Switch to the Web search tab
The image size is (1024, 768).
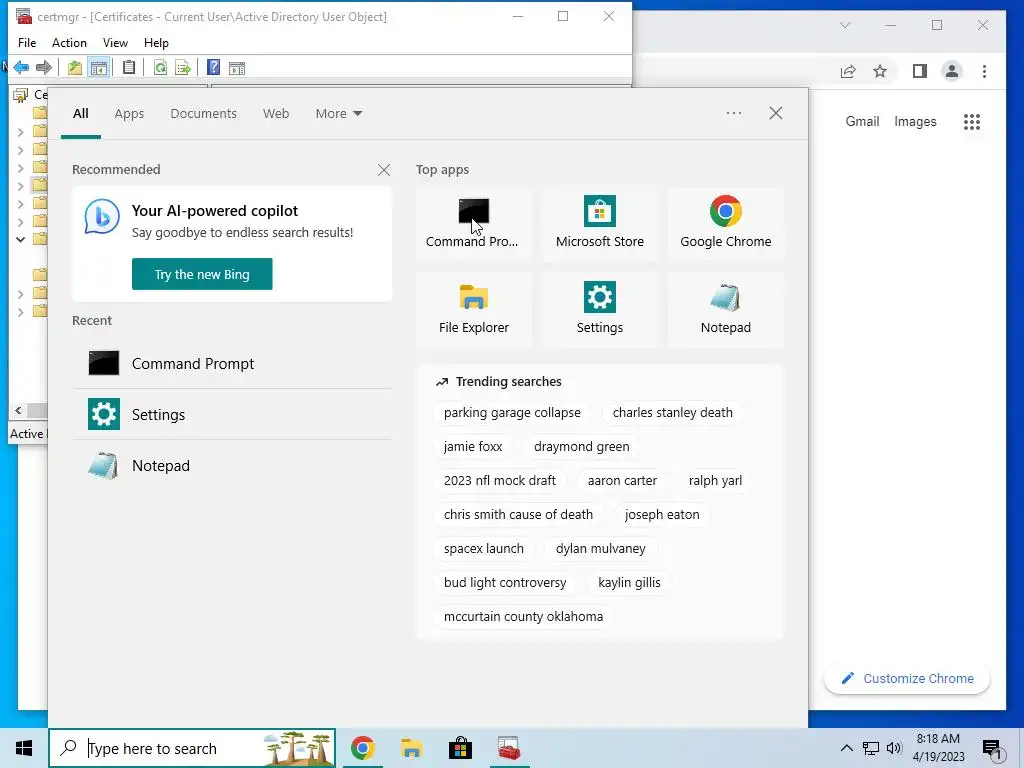click(x=276, y=114)
